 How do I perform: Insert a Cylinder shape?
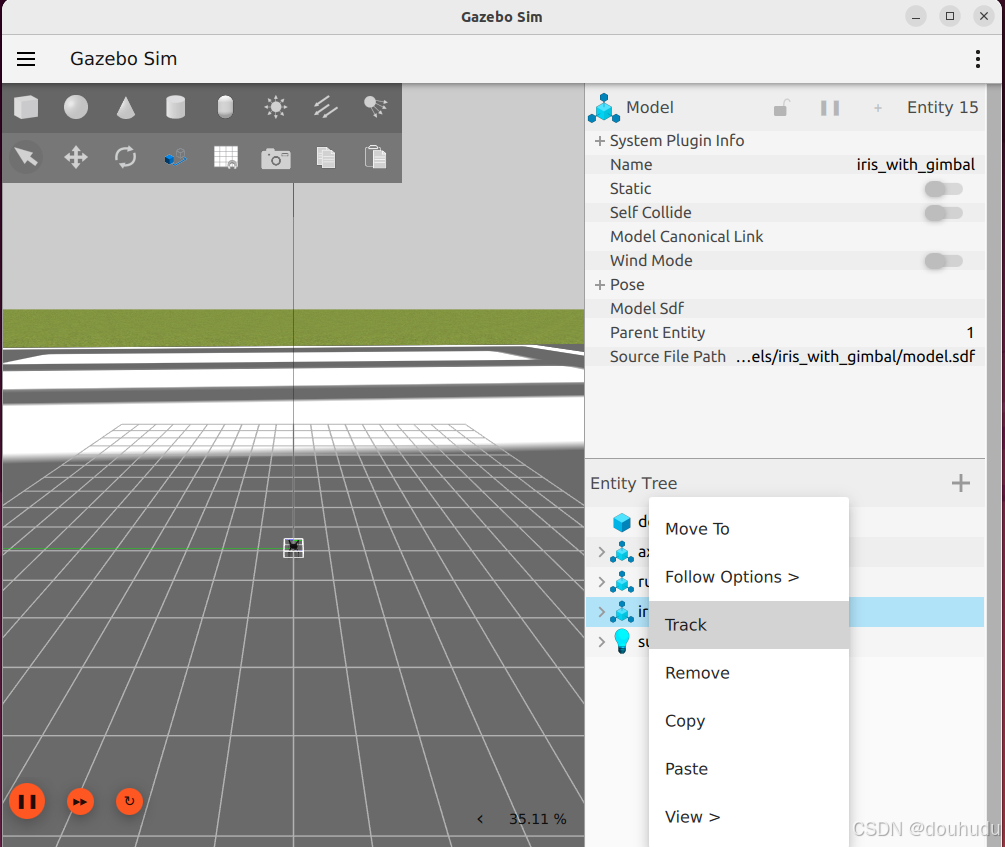(175, 107)
